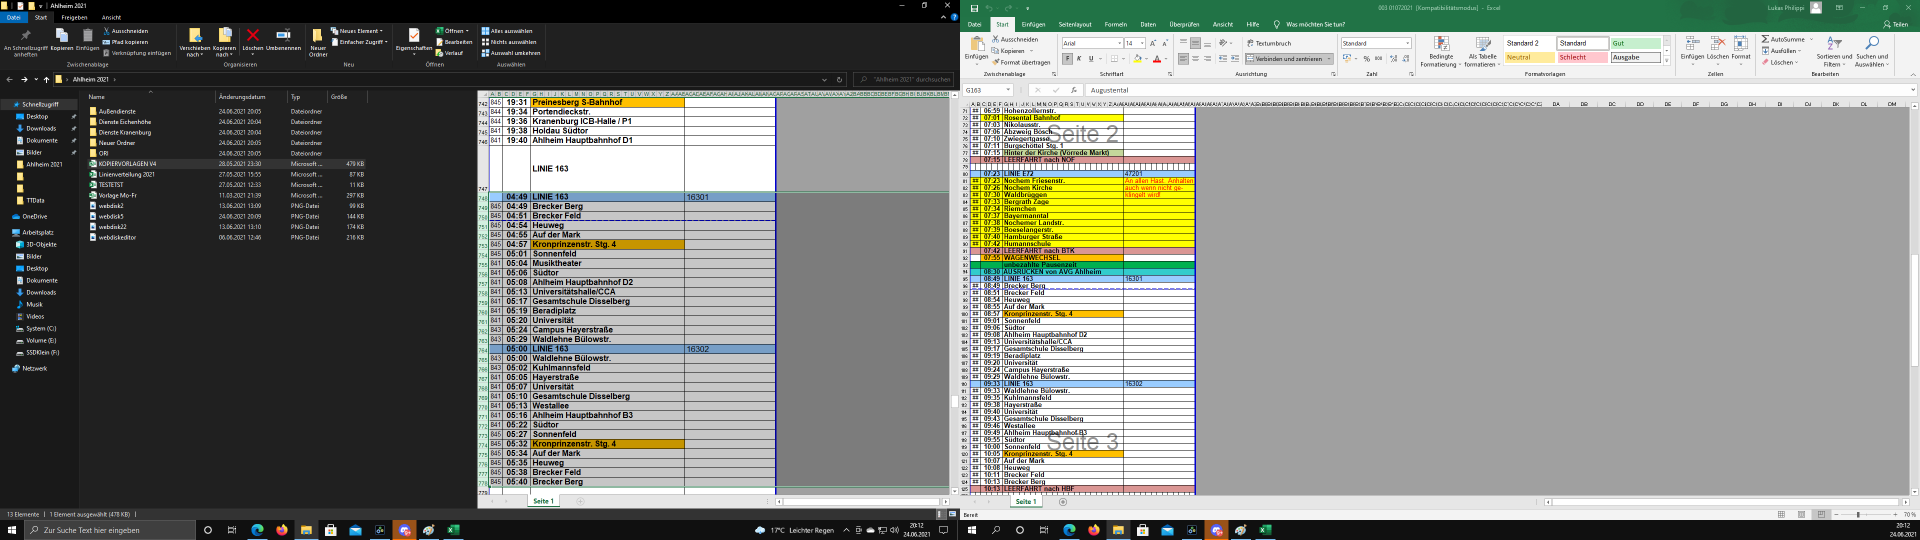This screenshot has height=540, width=1920.
Task: Open the Ansicht tab in Explorer
Action: tap(111, 17)
